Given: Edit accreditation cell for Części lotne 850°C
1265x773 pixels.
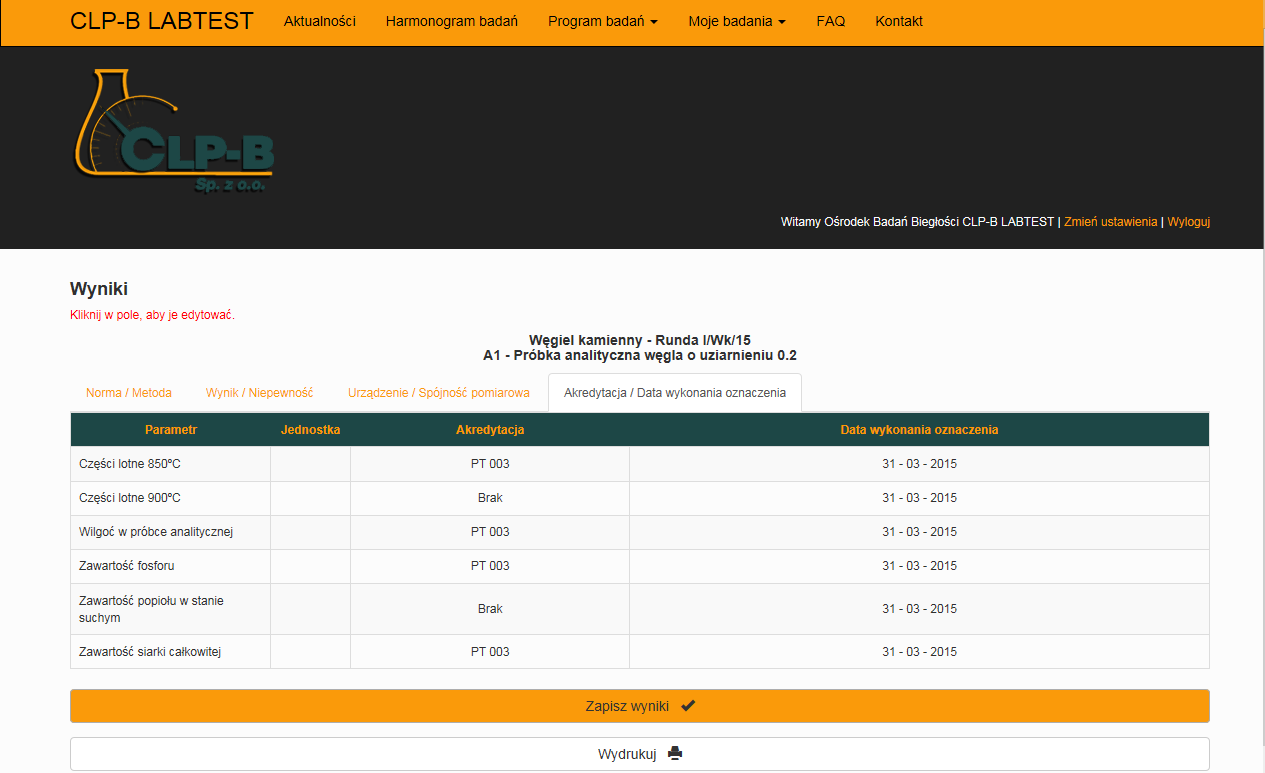Looking at the screenshot, I should [x=490, y=464].
